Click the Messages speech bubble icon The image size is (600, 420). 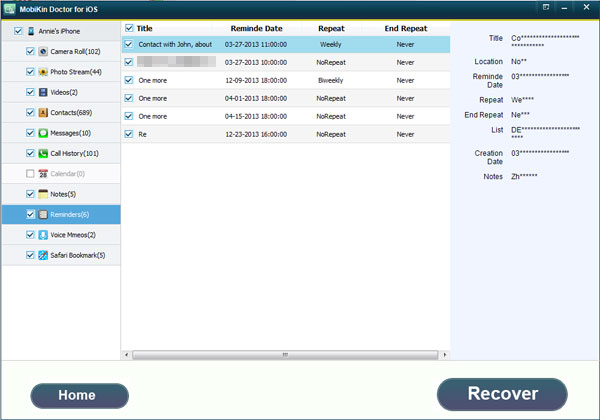(x=43, y=133)
